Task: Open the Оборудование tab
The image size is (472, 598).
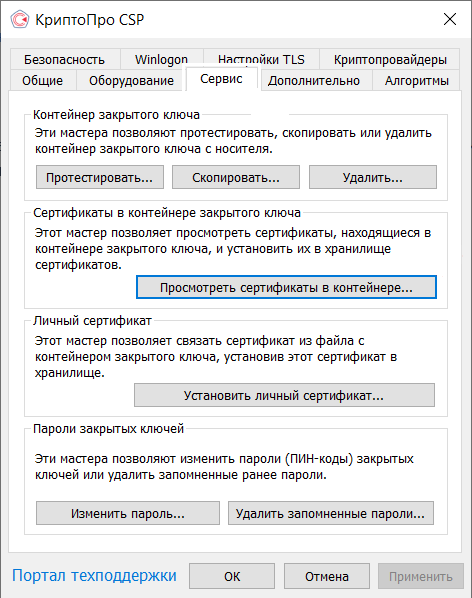Action: [x=131, y=80]
